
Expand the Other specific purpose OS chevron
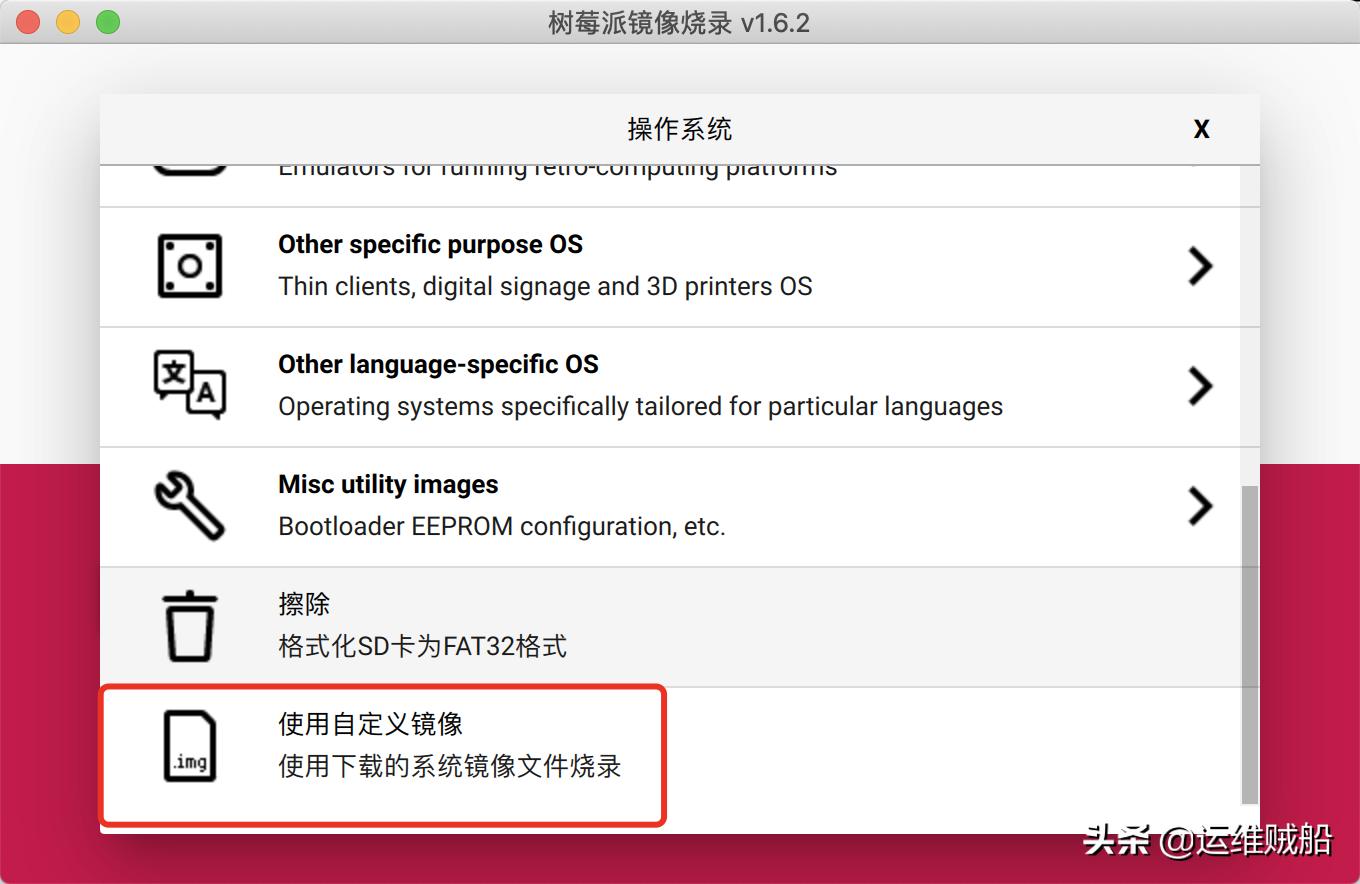(1201, 265)
